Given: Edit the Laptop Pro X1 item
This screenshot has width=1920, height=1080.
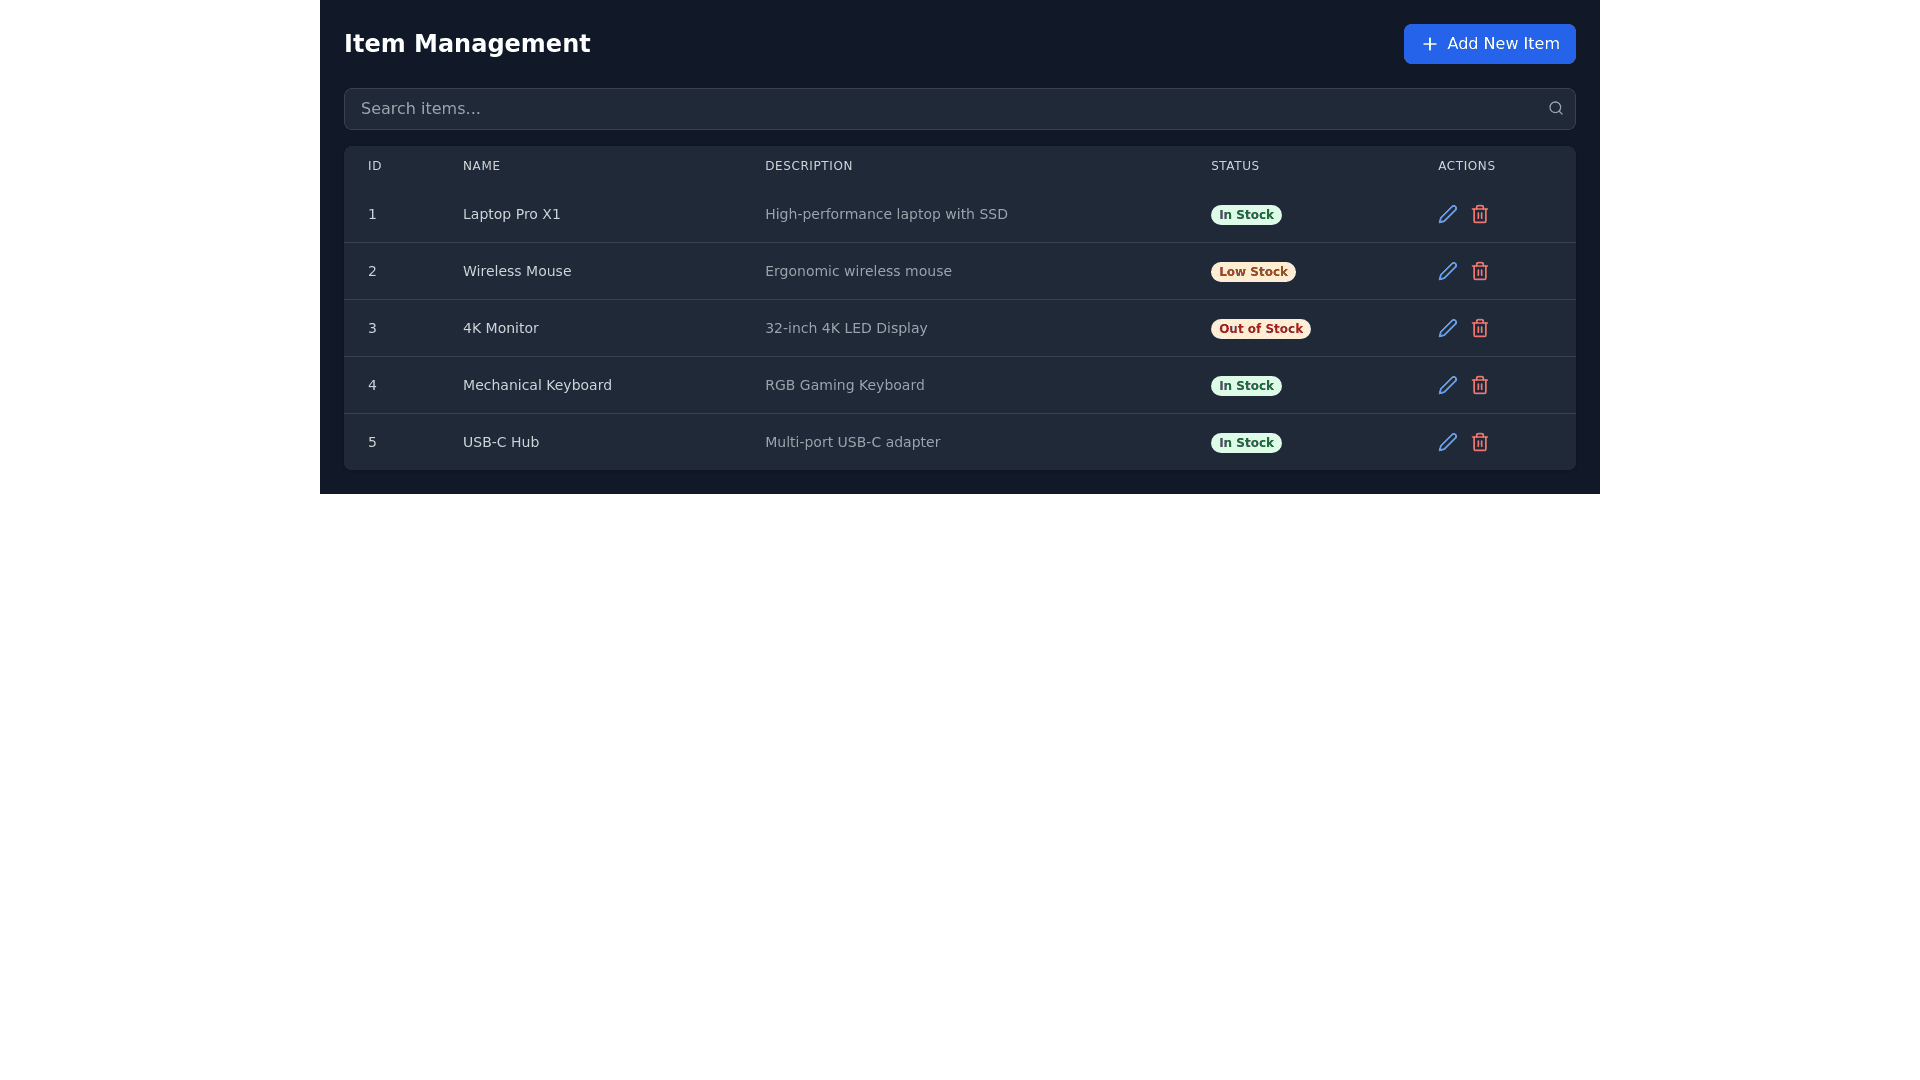Looking at the screenshot, I should point(1447,214).
